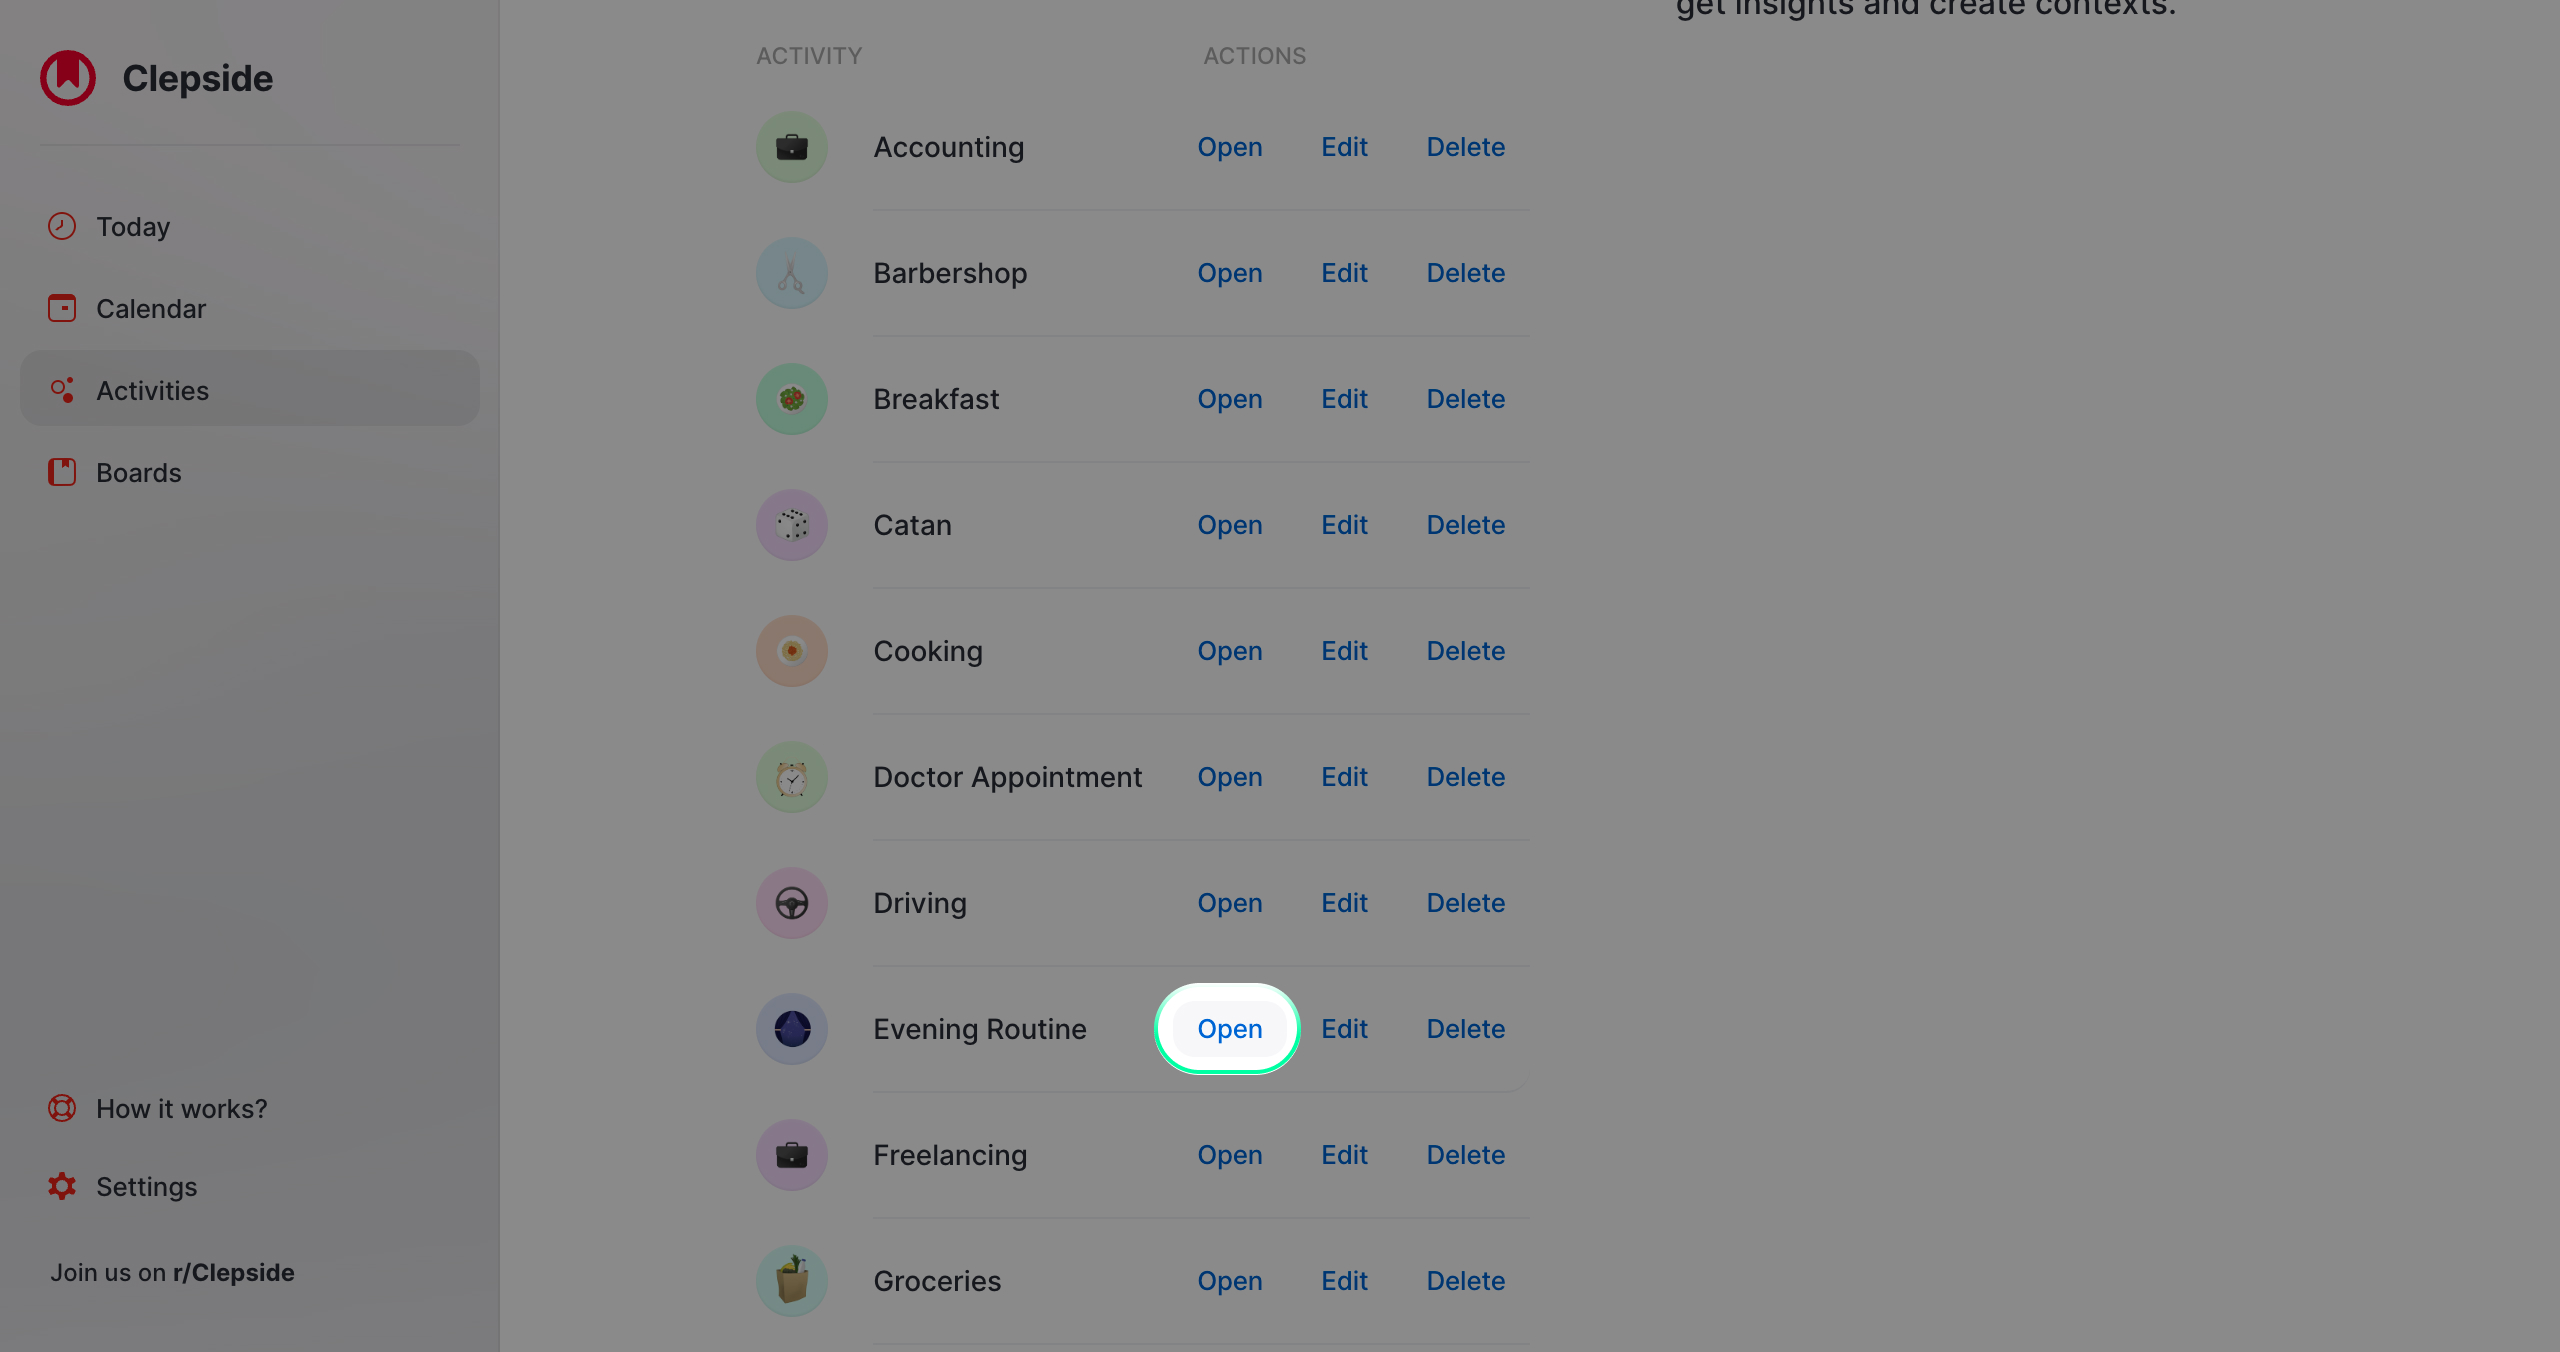Open the Settings gear icon
The image size is (2560, 1352).
pyautogui.click(x=61, y=1186)
